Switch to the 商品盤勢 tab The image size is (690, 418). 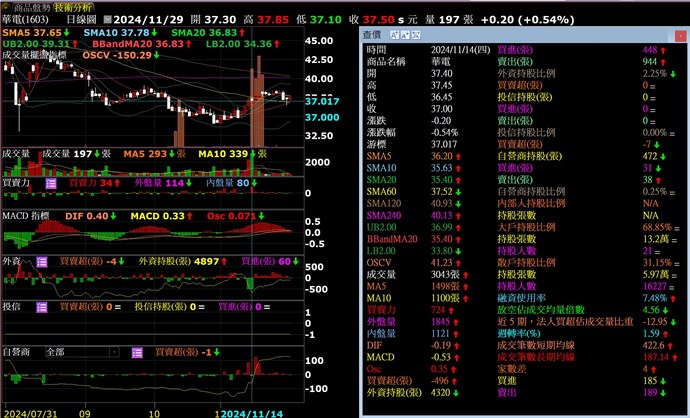[32, 6]
